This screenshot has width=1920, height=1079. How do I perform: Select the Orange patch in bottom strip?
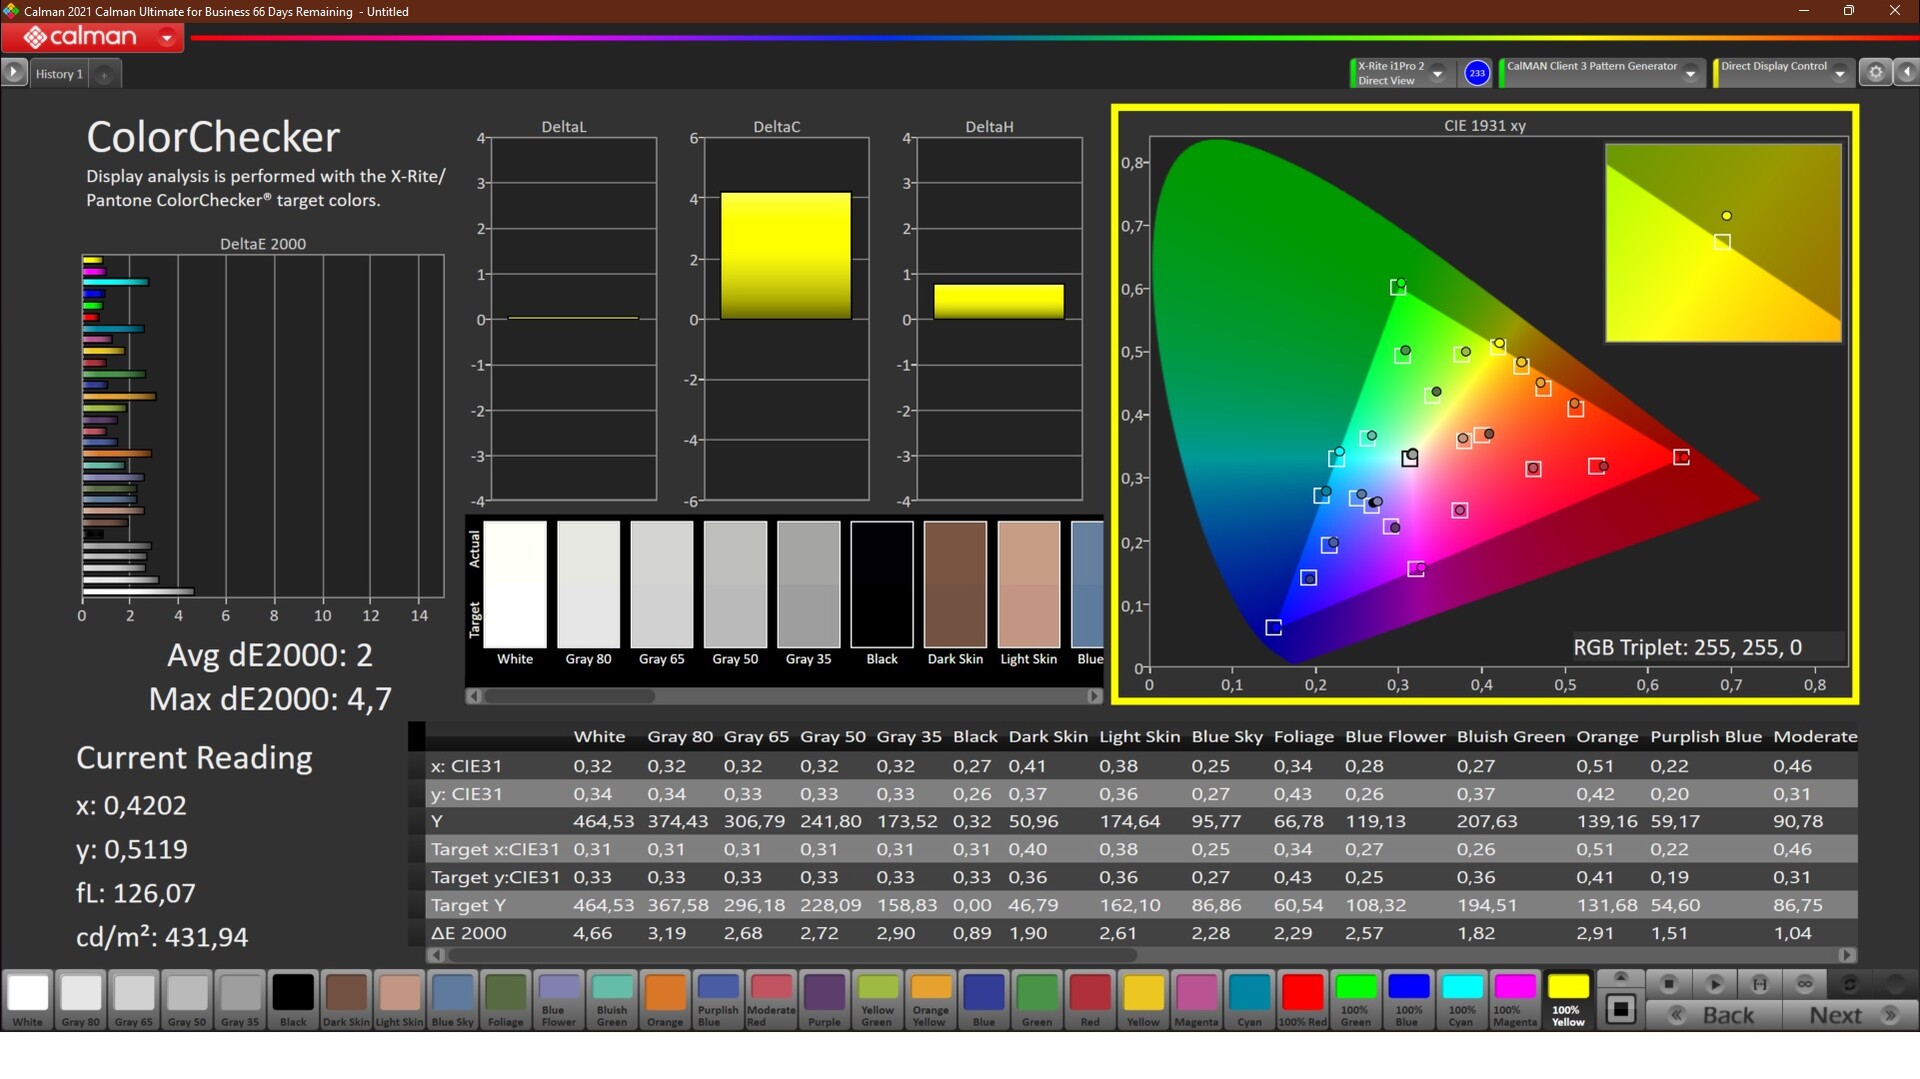pyautogui.click(x=665, y=999)
